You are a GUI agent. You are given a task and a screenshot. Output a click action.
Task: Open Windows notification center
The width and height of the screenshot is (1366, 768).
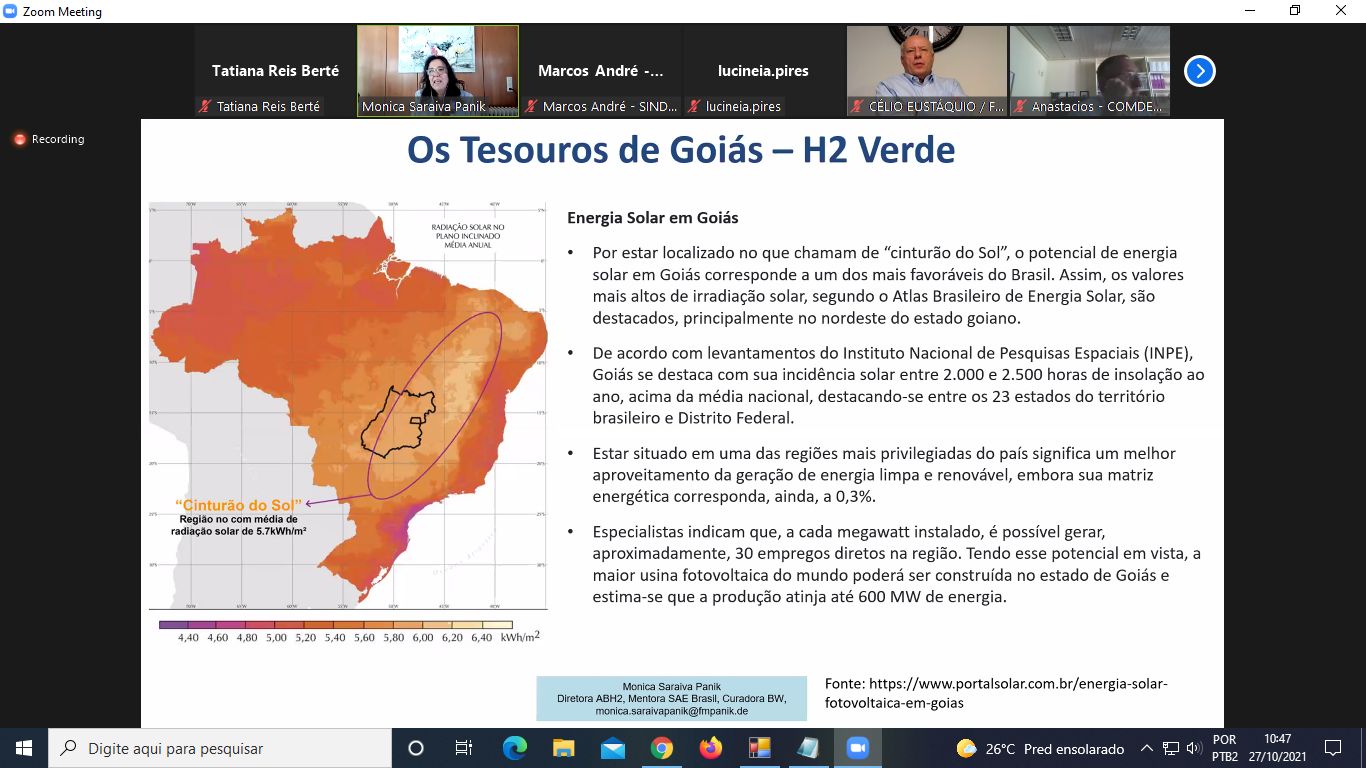click(x=1333, y=748)
